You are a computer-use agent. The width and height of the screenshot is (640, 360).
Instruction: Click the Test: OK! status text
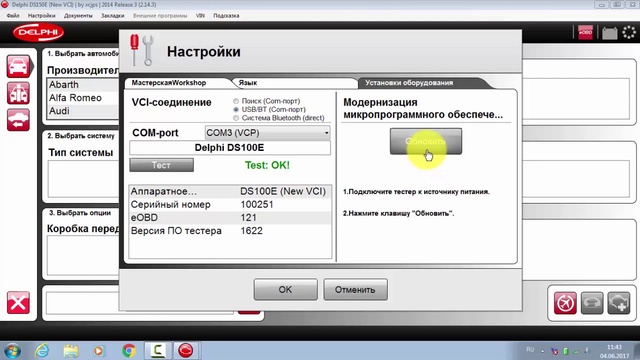click(267, 165)
